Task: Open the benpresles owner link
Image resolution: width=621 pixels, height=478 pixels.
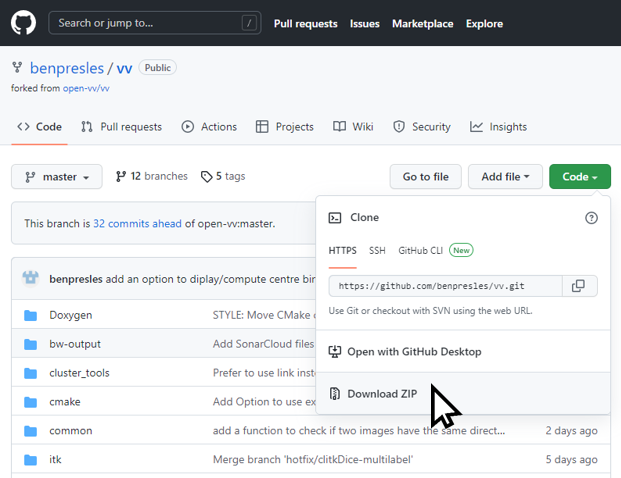Action: point(67,68)
